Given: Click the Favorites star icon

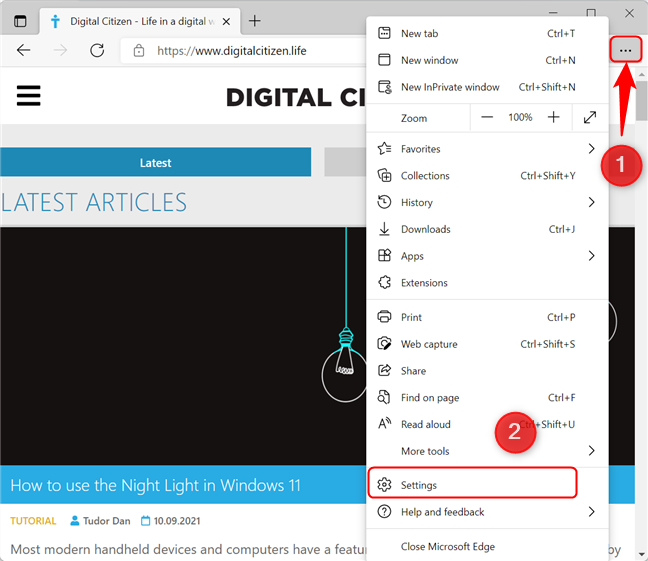Looking at the screenshot, I should coord(384,148).
